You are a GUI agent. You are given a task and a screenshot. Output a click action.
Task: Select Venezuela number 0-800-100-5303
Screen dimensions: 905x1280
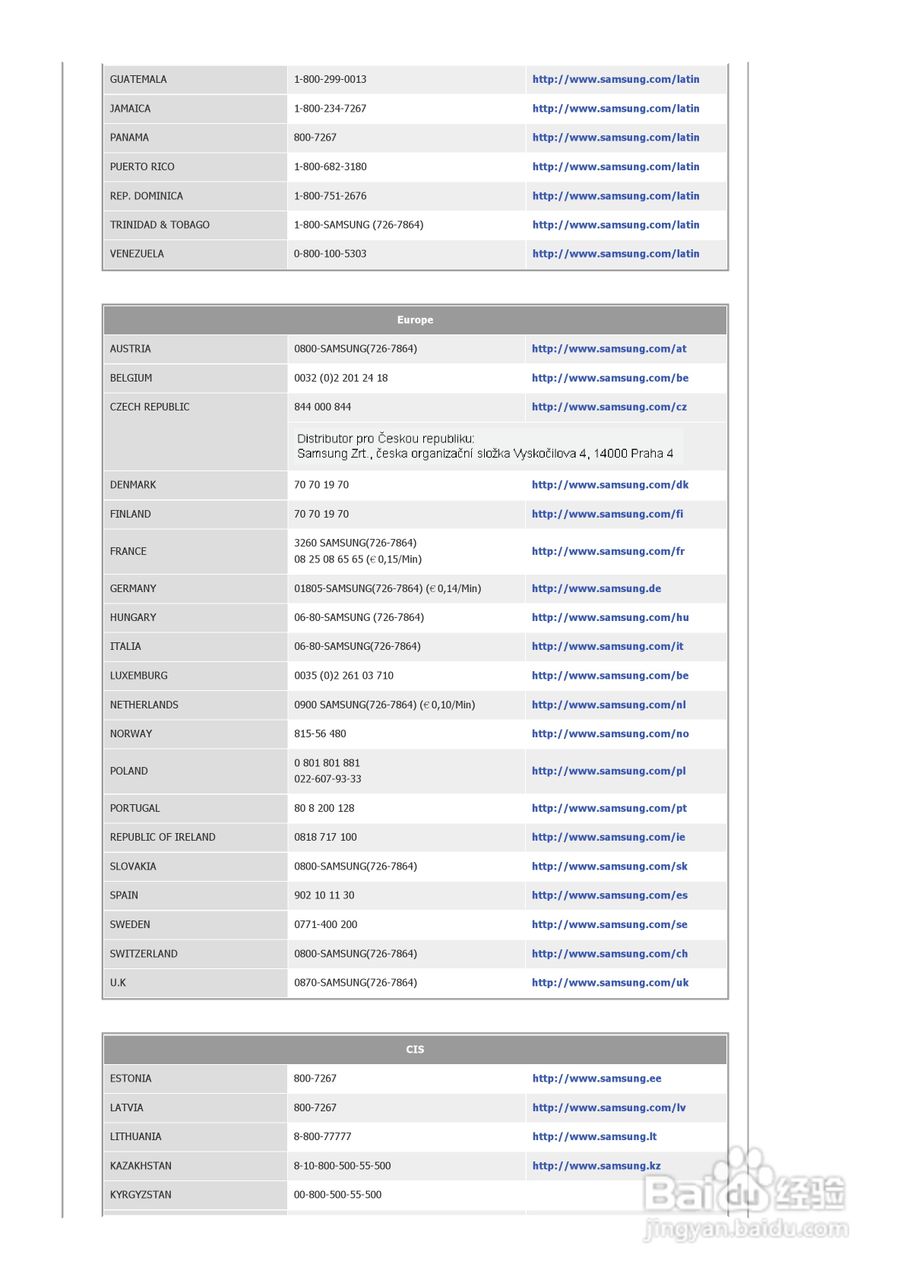330,254
